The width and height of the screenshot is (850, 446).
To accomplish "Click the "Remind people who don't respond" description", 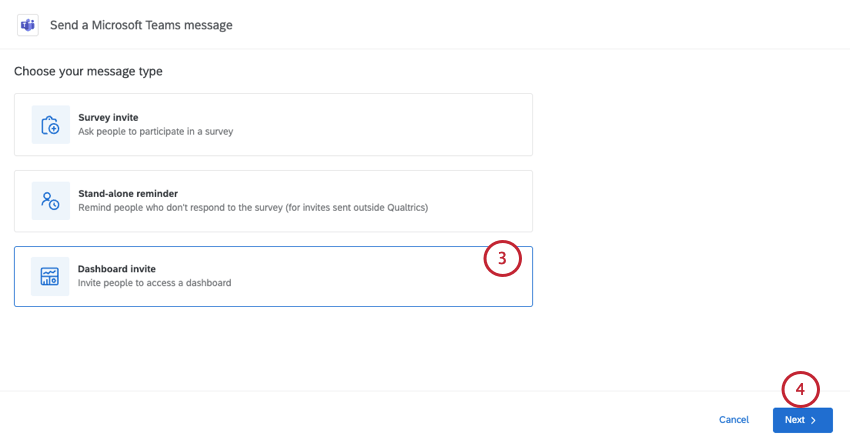I will 253,208.
